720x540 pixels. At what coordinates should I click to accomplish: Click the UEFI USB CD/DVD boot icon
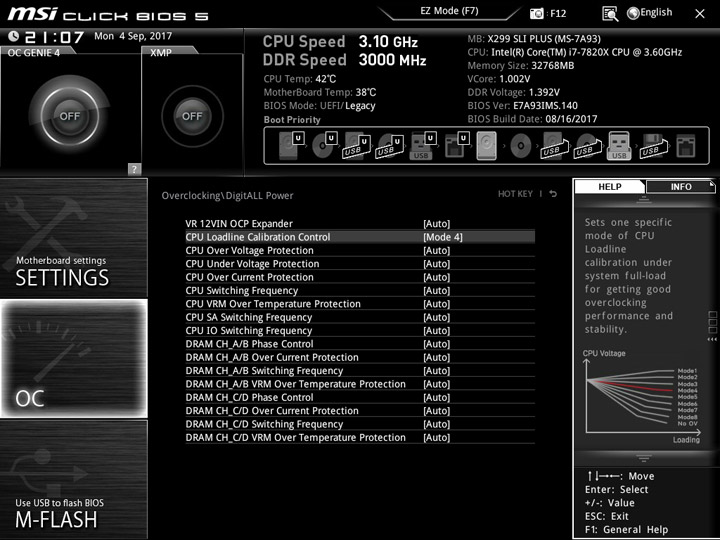pyautogui.click(x=390, y=146)
